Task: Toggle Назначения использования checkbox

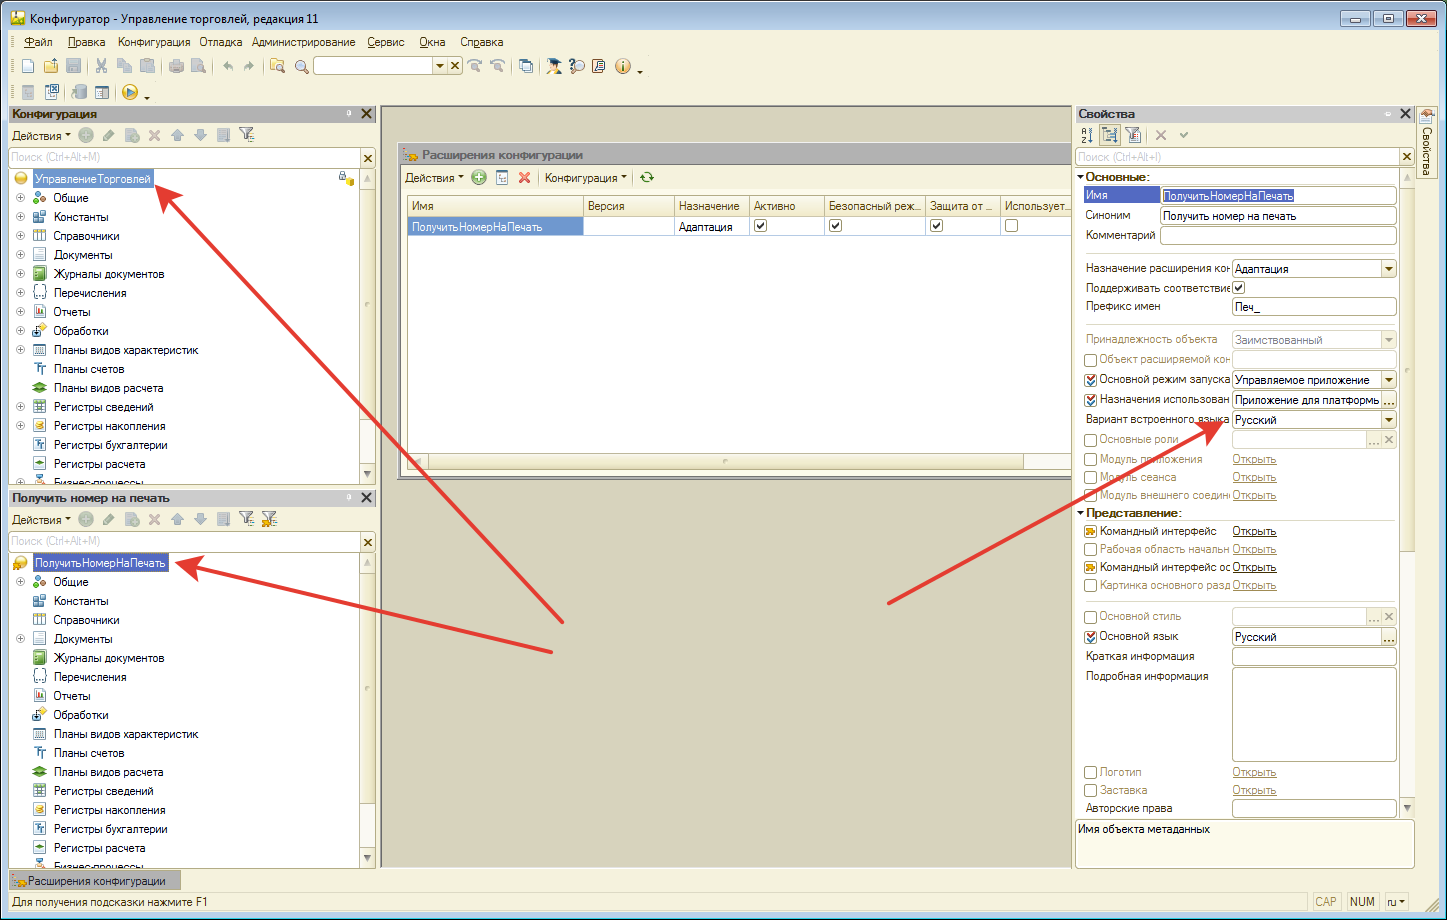Action: (1091, 400)
